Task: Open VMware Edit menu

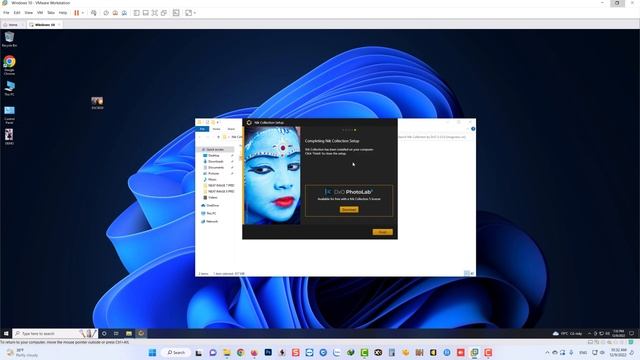Action: point(17,13)
